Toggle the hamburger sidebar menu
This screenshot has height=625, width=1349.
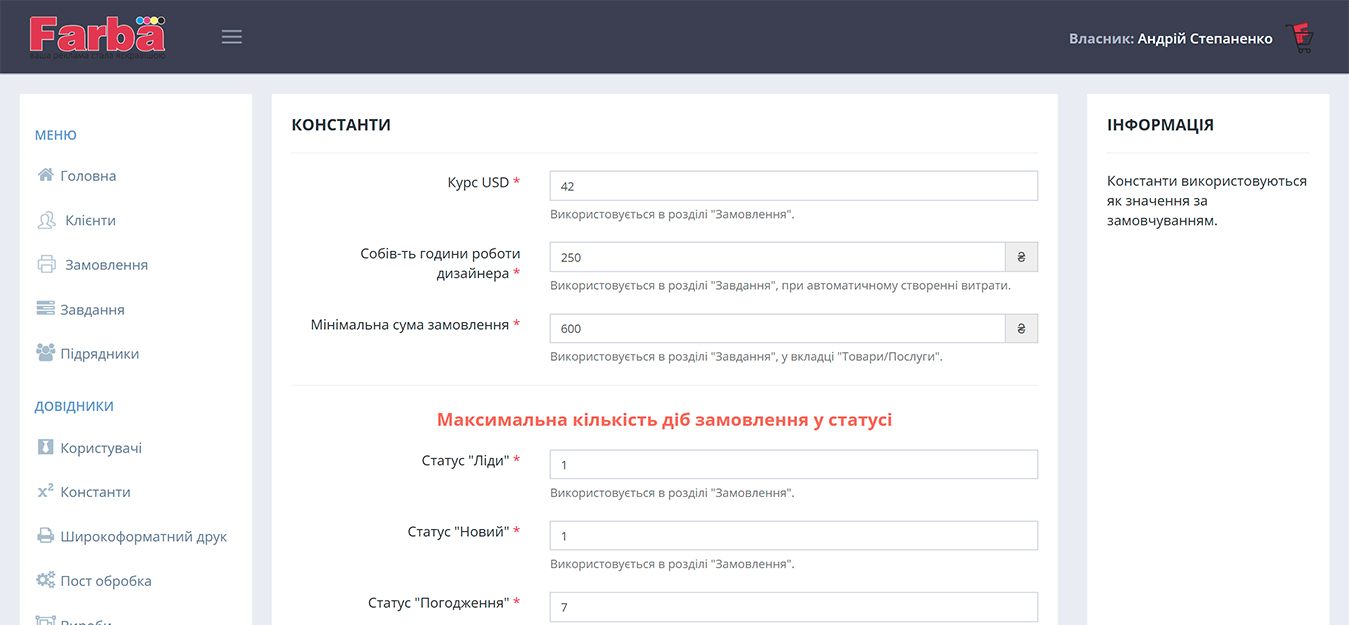coord(232,37)
